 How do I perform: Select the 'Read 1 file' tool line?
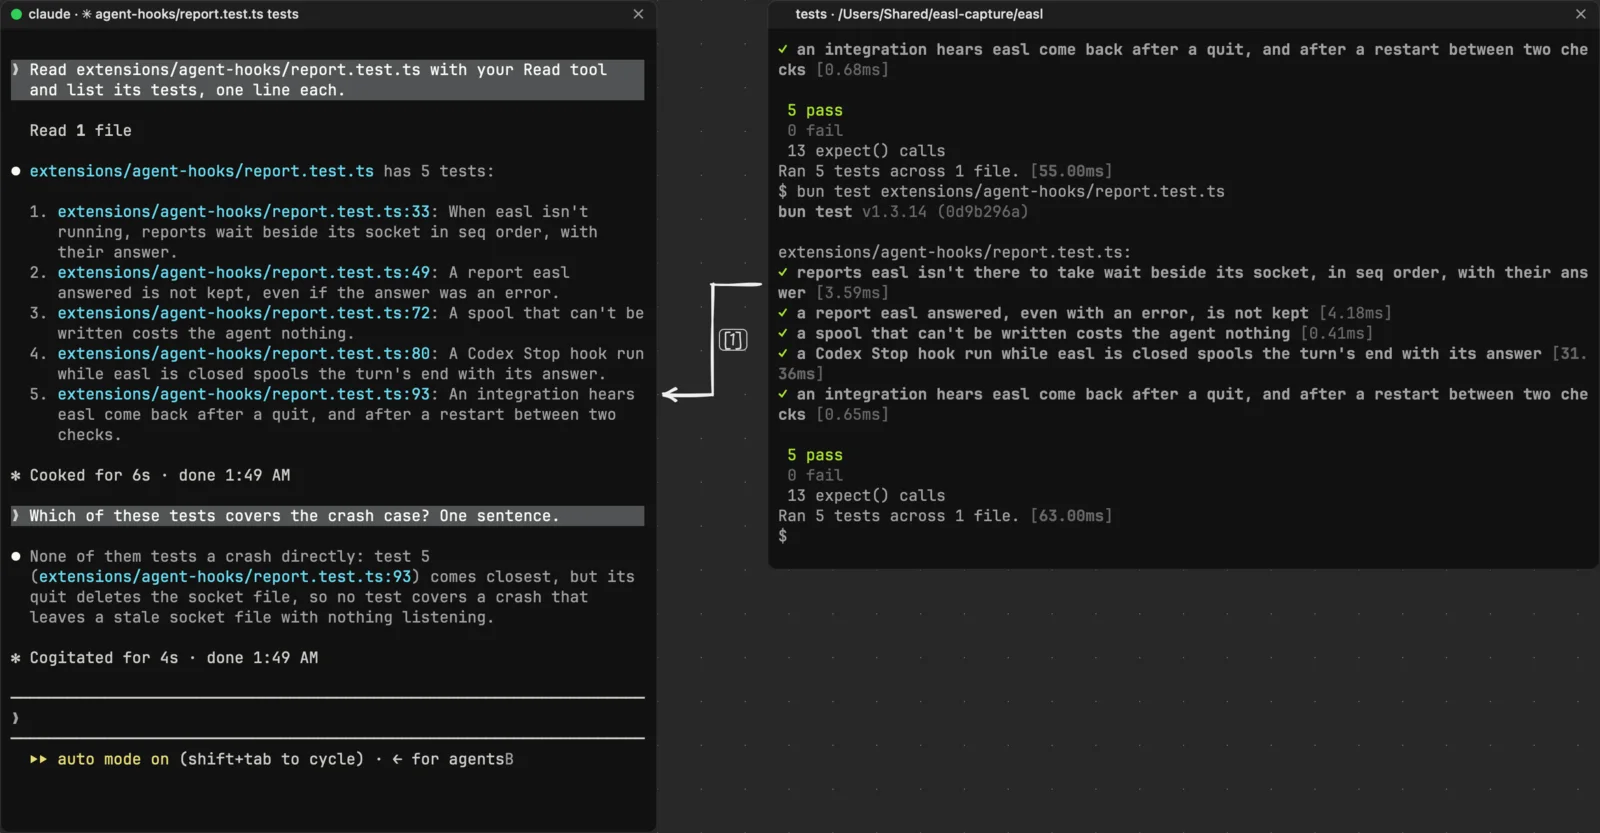[80, 130]
